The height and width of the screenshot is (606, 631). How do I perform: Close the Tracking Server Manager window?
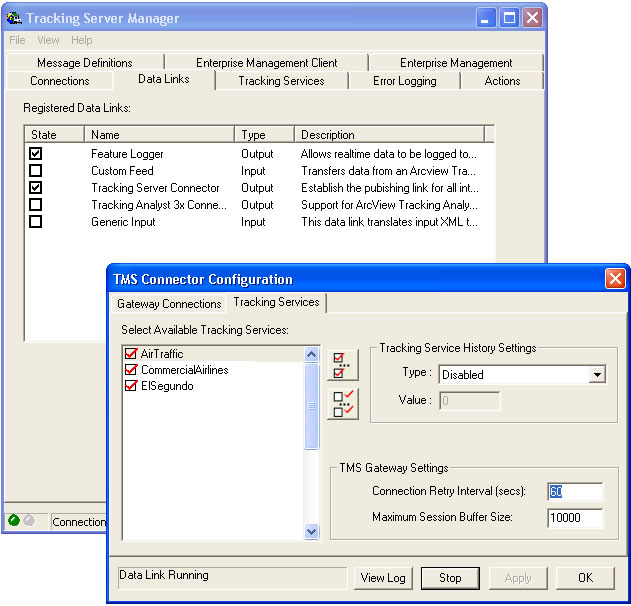click(x=532, y=18)
